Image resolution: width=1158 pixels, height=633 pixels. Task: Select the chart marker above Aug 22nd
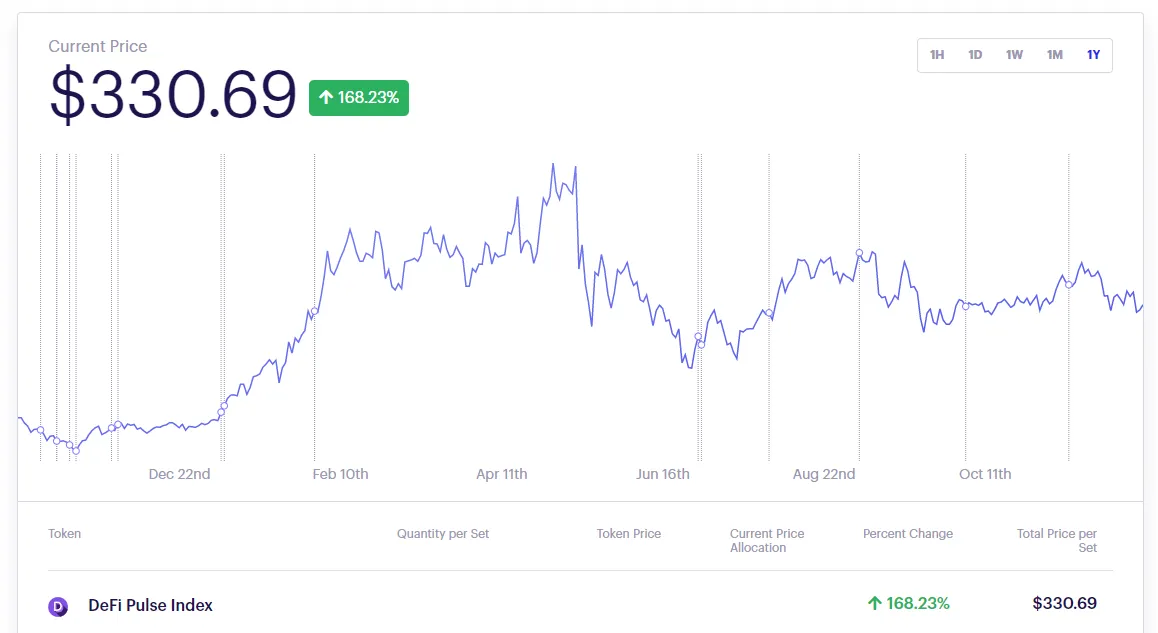click(859, 253)
